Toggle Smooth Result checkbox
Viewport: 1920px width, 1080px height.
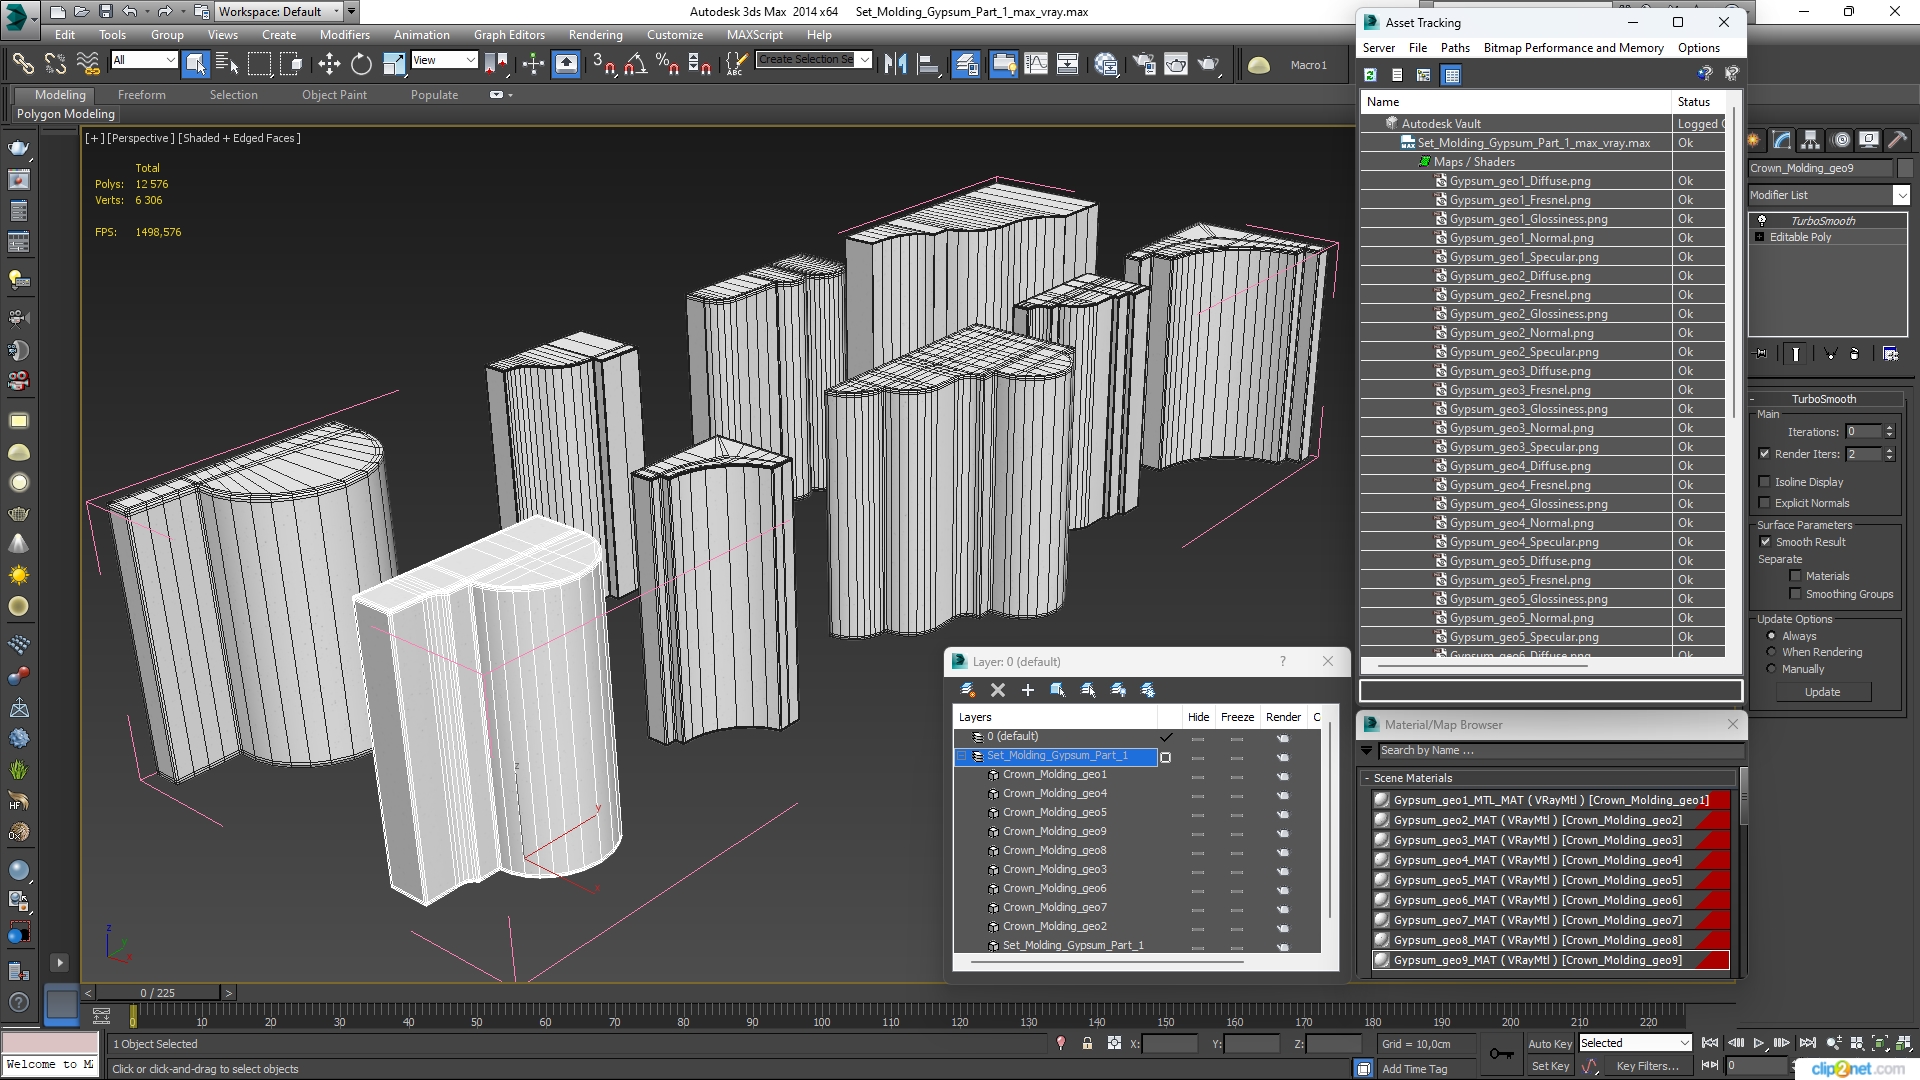point(1764,542)
